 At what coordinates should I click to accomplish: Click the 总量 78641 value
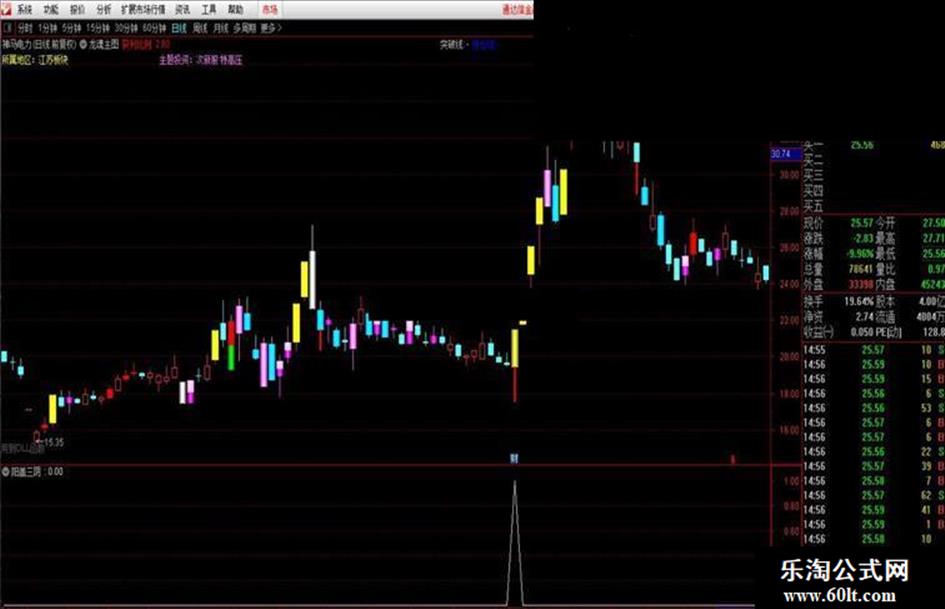(x=861, y=269)
